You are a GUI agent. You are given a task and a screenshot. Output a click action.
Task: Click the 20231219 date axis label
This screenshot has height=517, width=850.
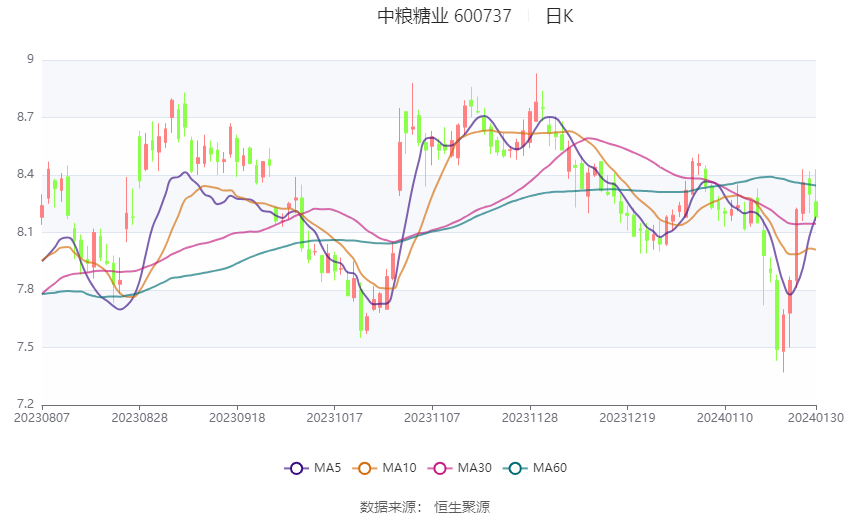(x=627, y=416)
